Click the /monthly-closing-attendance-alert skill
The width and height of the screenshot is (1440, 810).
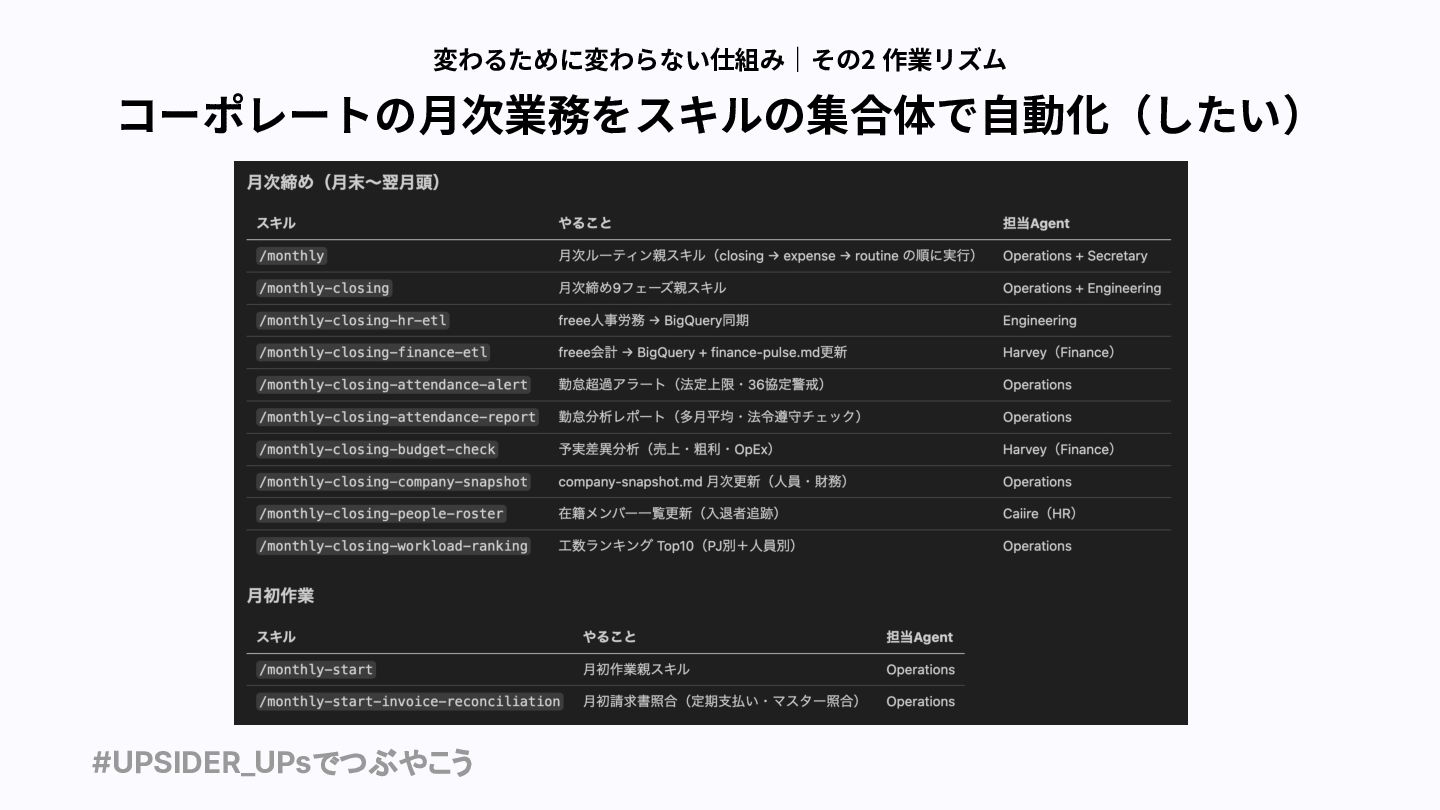coord(393,385)
